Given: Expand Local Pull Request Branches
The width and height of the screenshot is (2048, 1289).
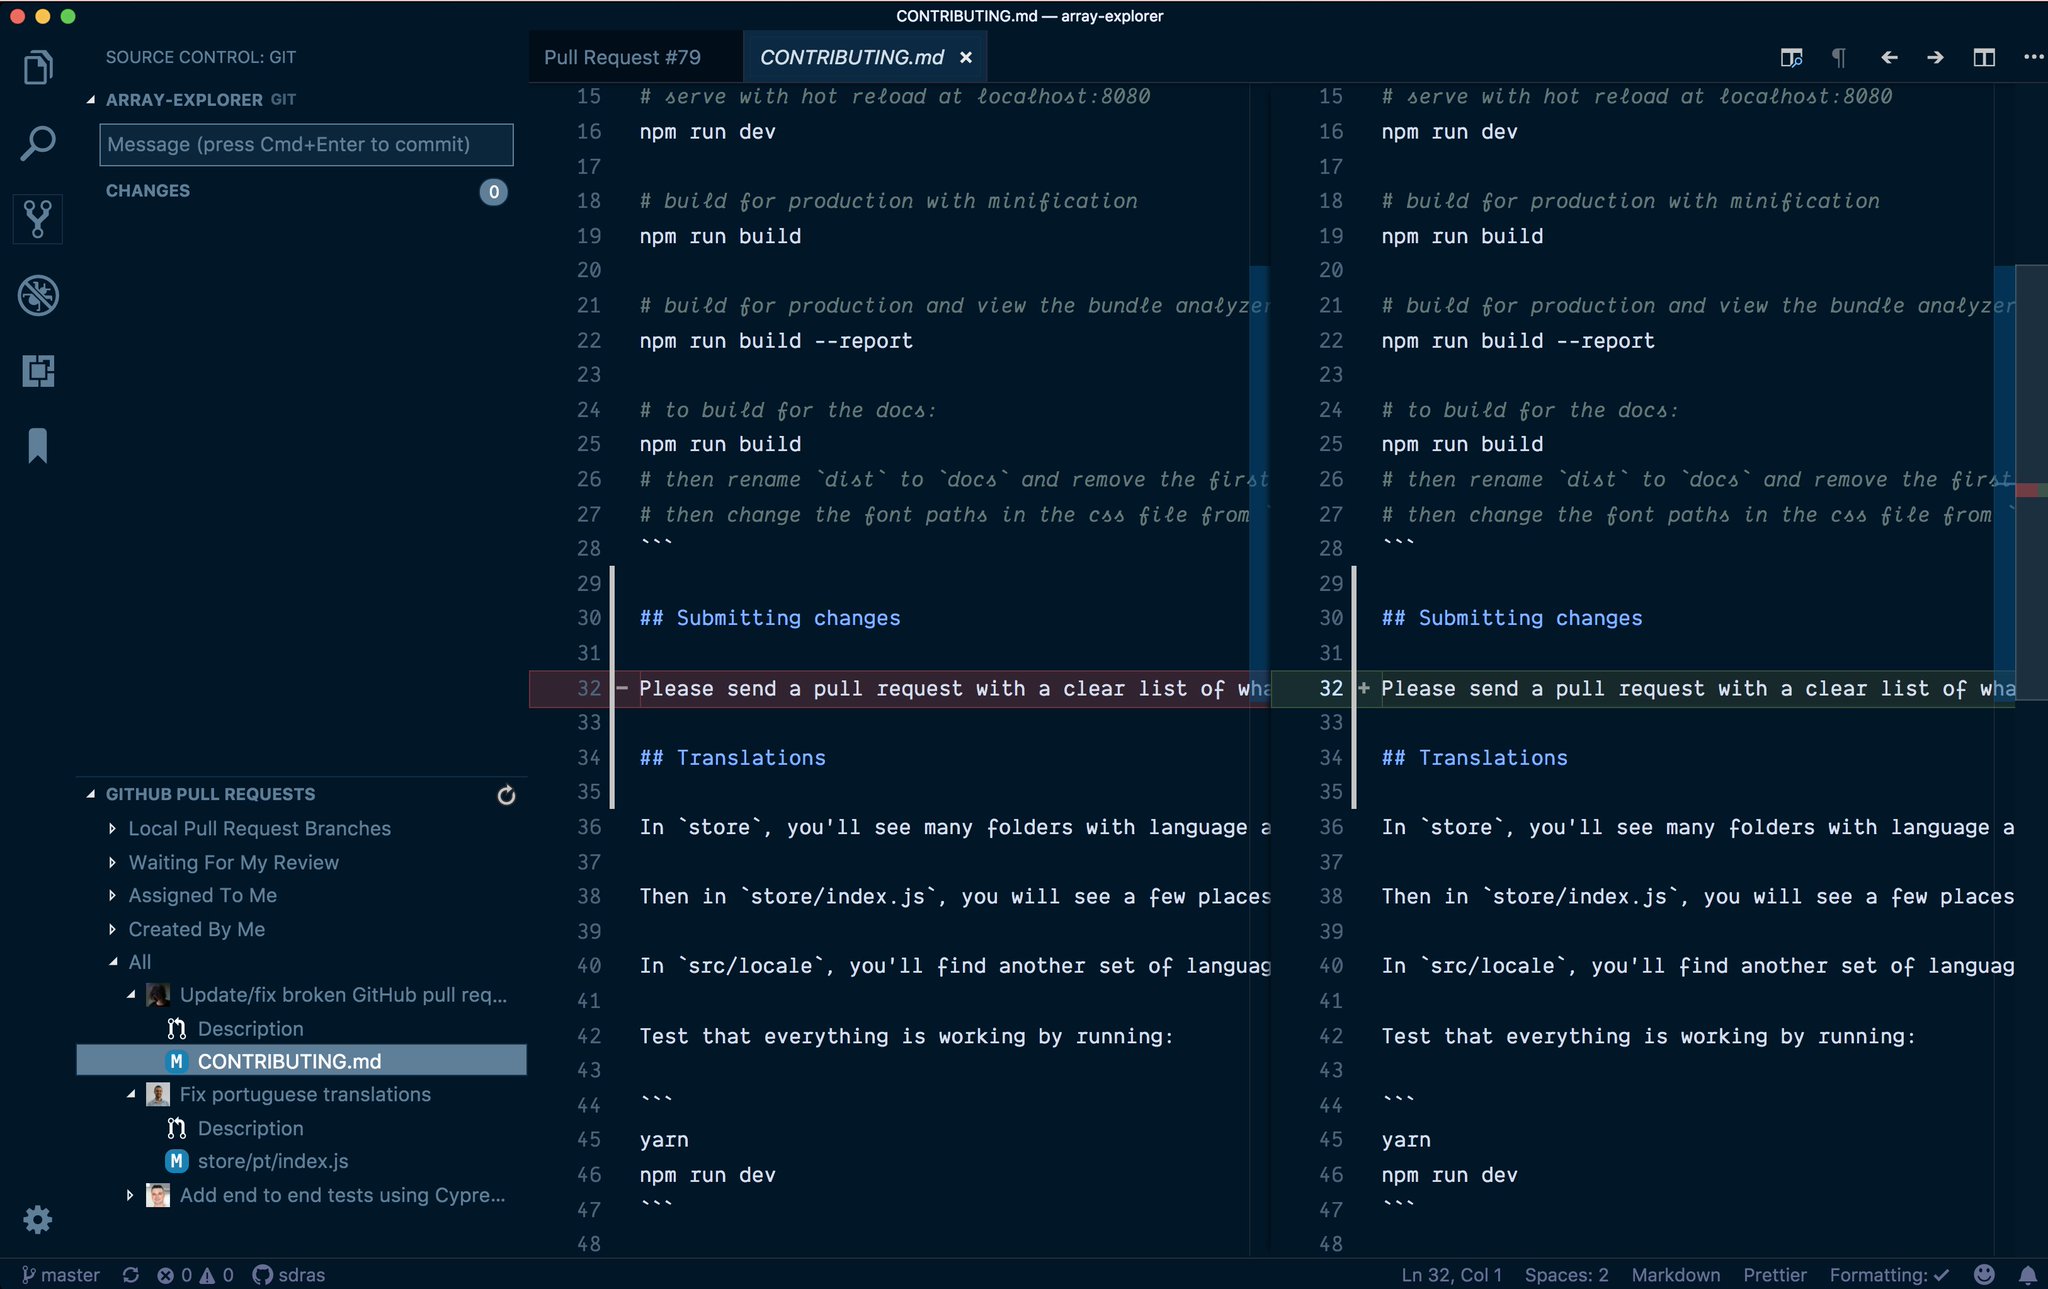Looking at the screenshot, I should (x=112, y=829).
